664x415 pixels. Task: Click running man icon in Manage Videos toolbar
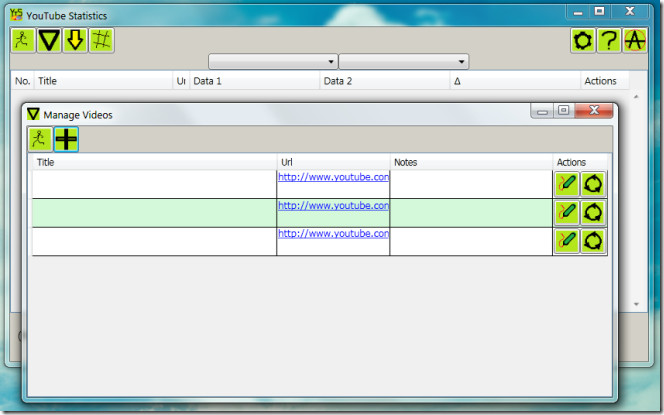click(x=40, y=139)
